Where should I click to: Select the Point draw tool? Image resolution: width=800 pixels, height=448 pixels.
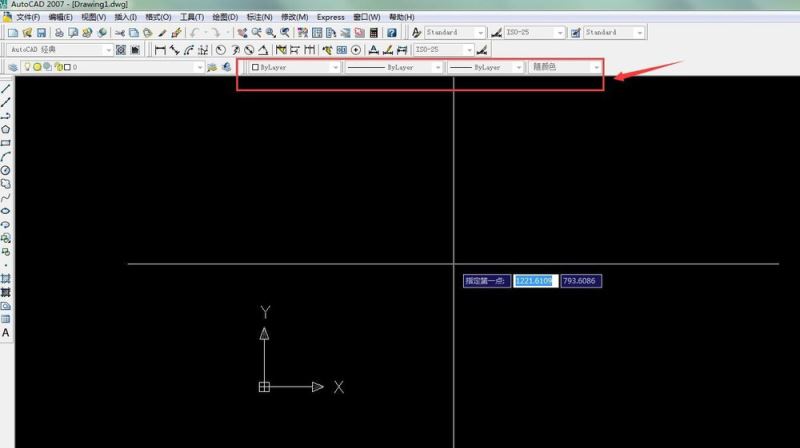6,265
